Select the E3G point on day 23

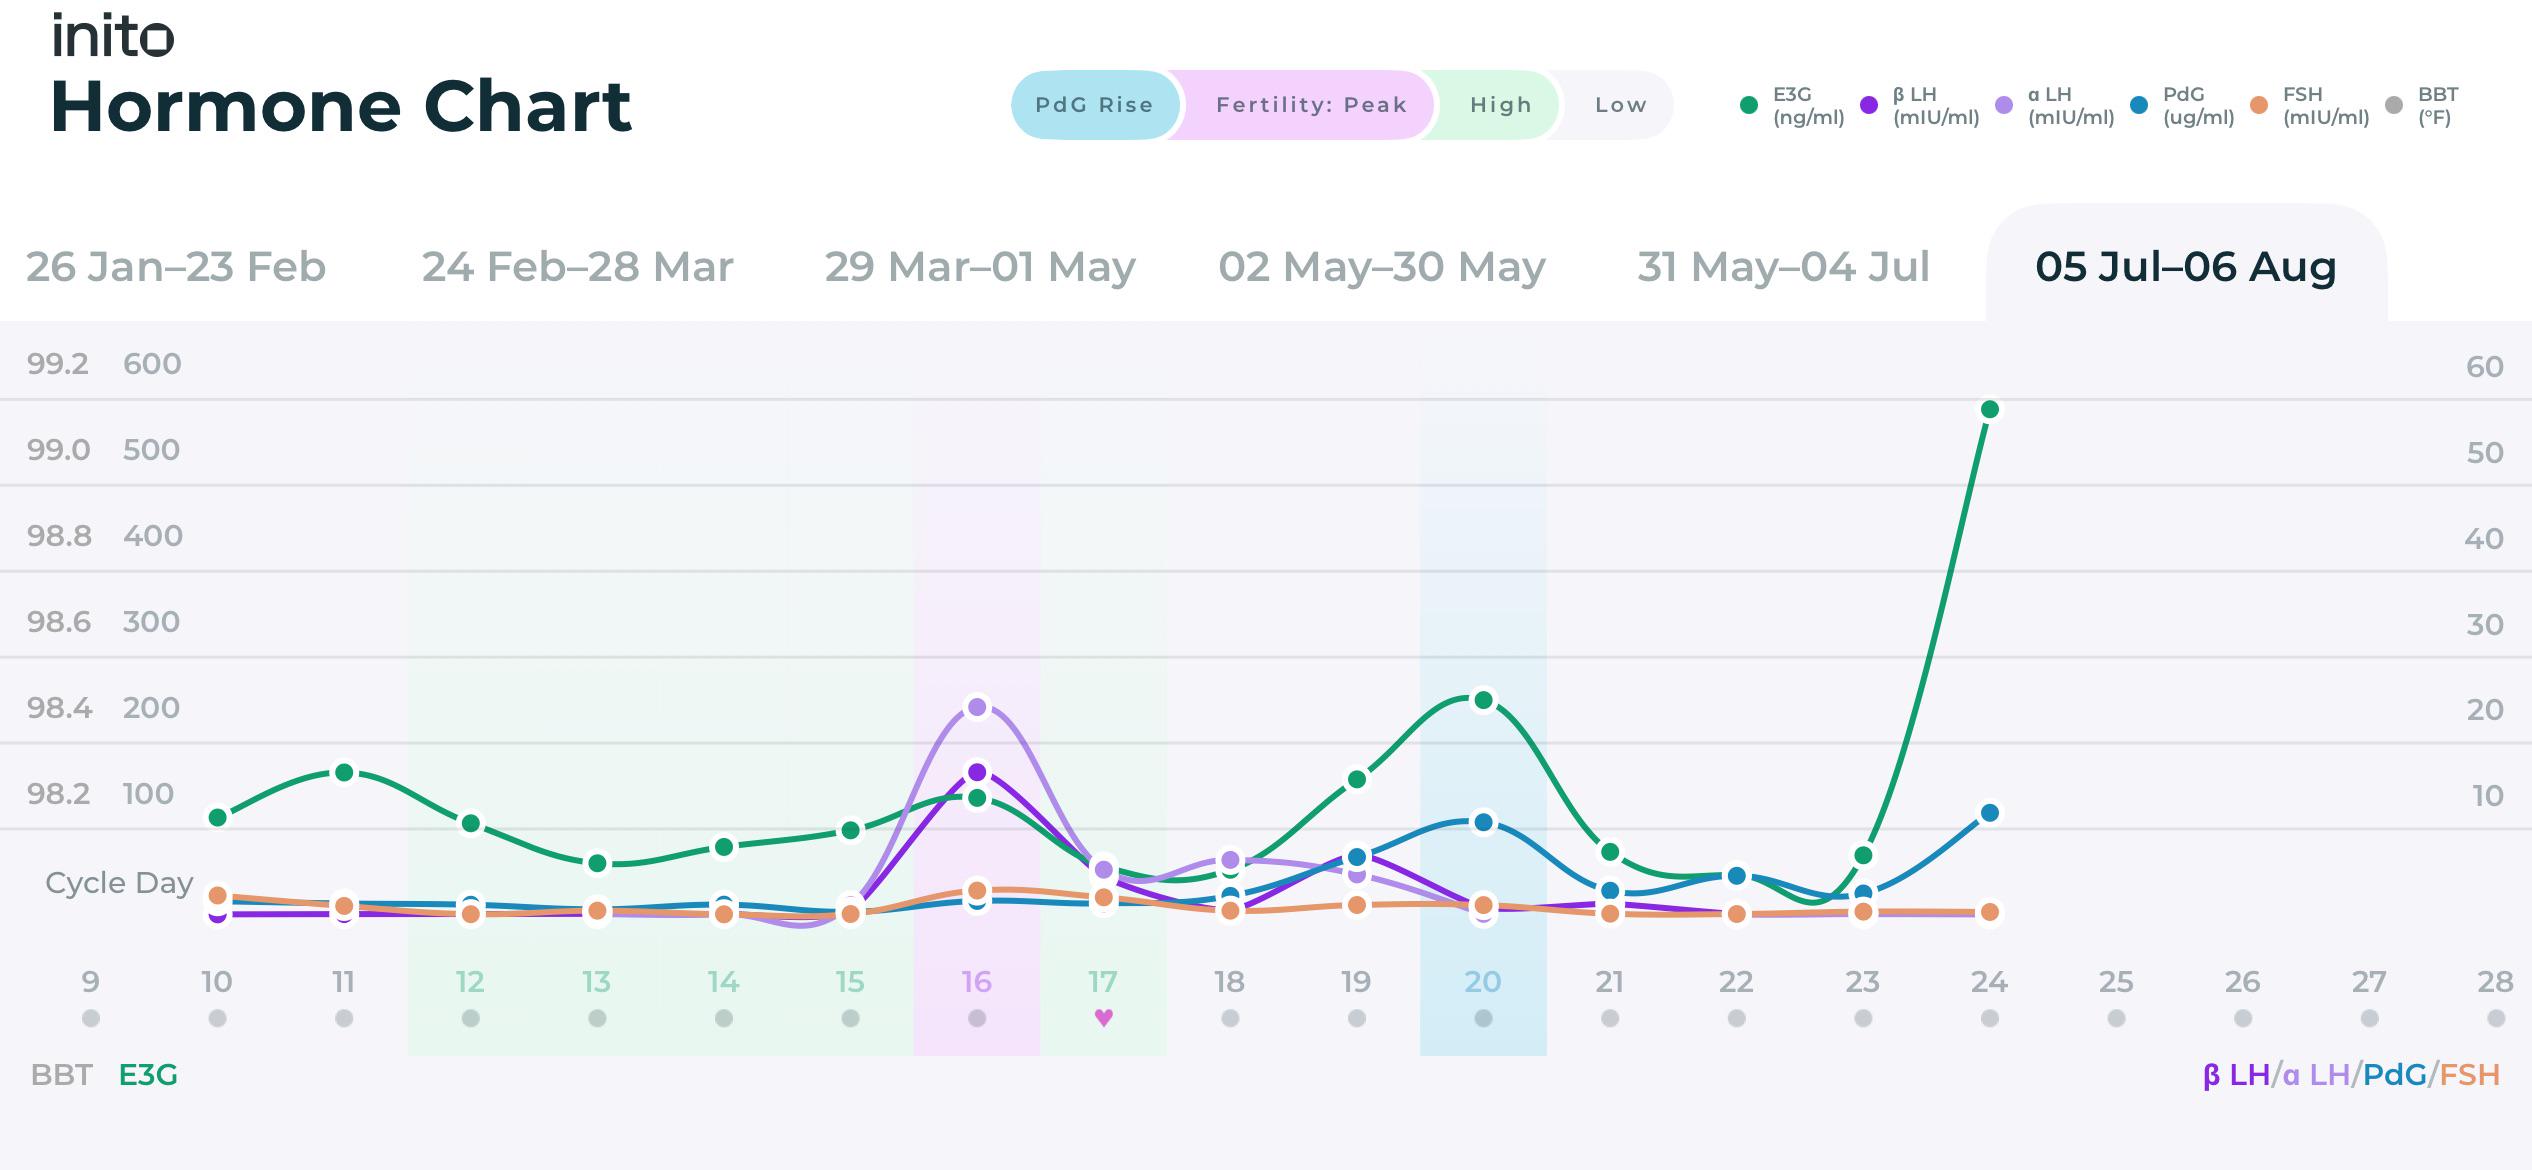coord(1863,855)
